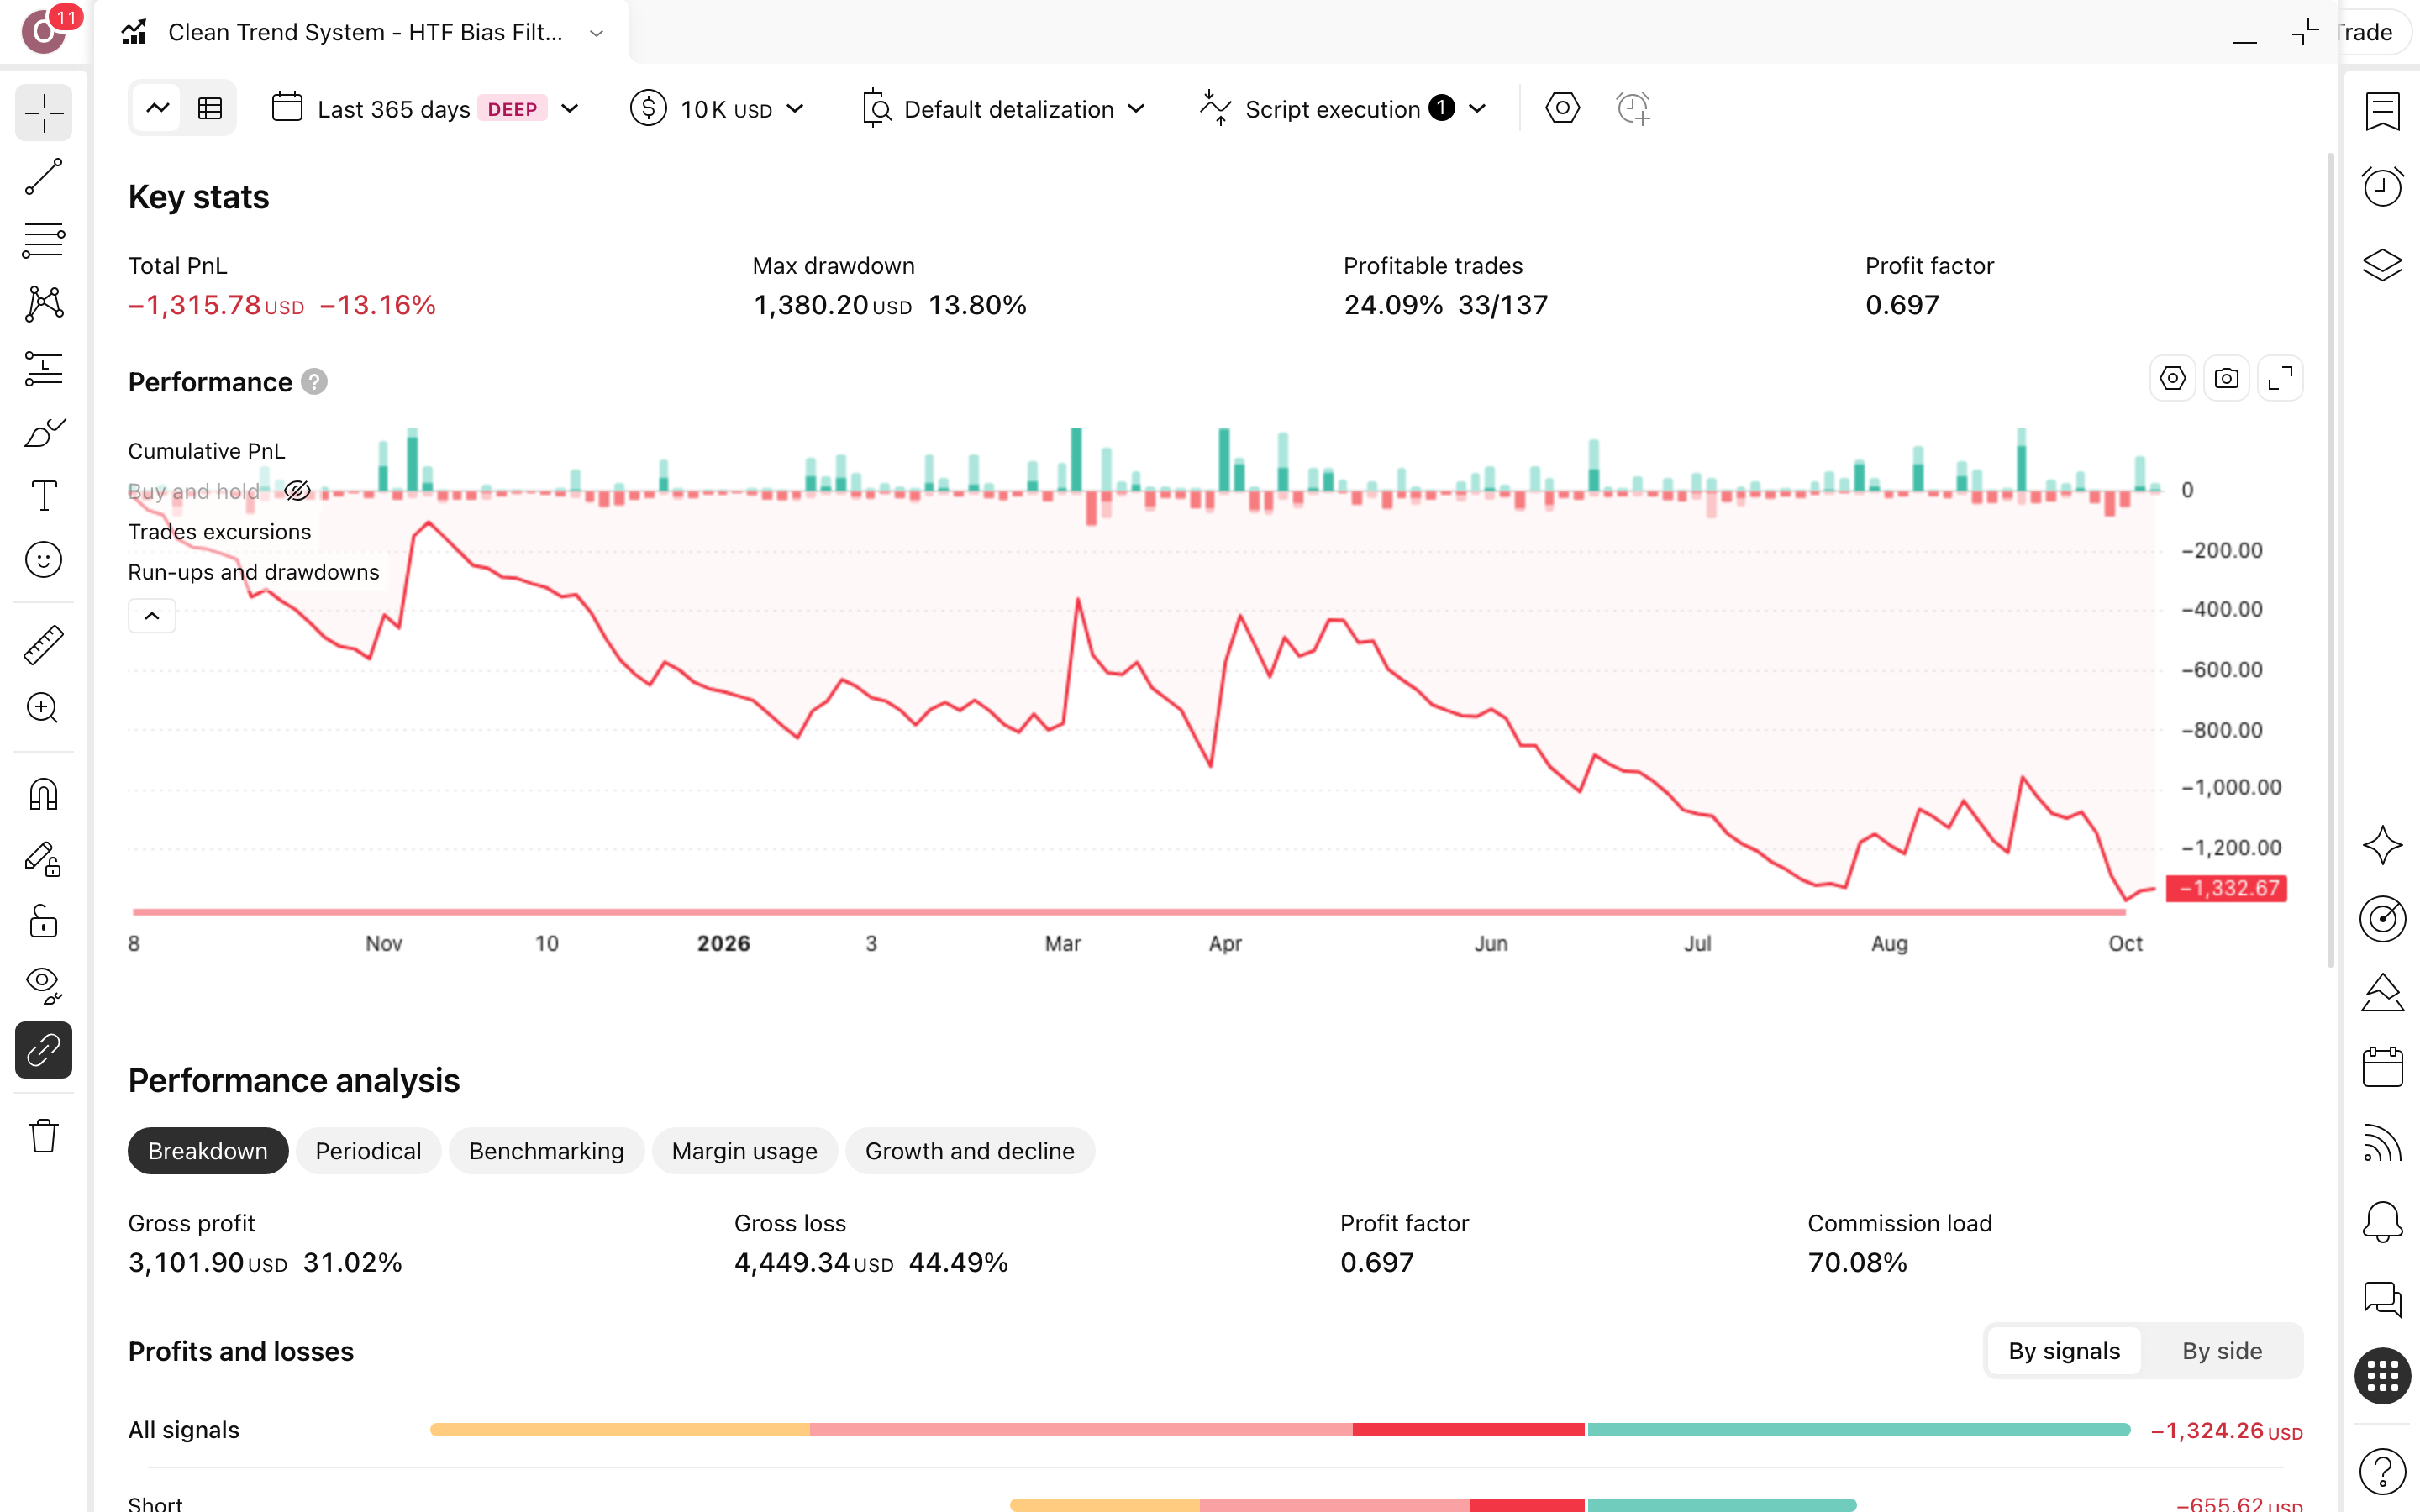Expand Performance chart to fullscreen

click(x=2280, y=379)
